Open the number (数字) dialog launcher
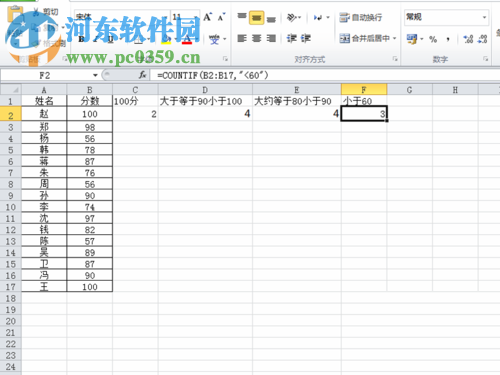Image resolution: width=500 pixels, height=375 pixels. click(x=485, y=59)
